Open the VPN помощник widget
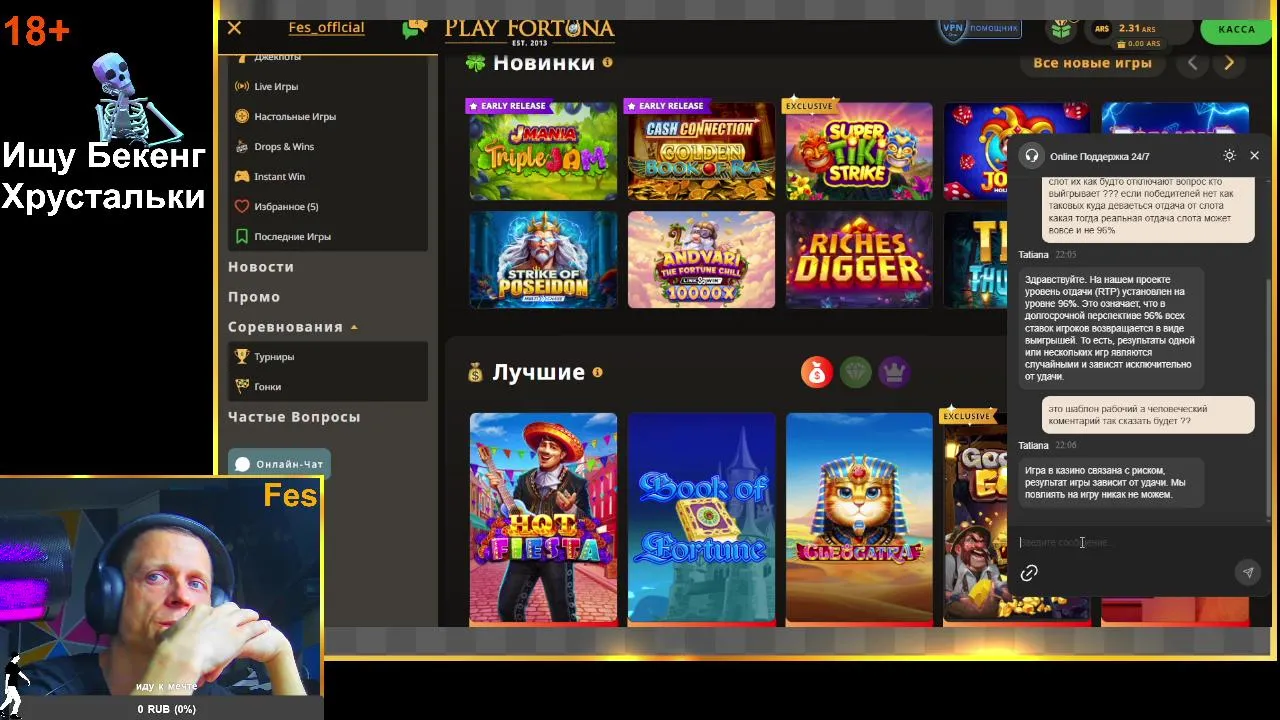The image size is (1280, 720). (980, 28)
